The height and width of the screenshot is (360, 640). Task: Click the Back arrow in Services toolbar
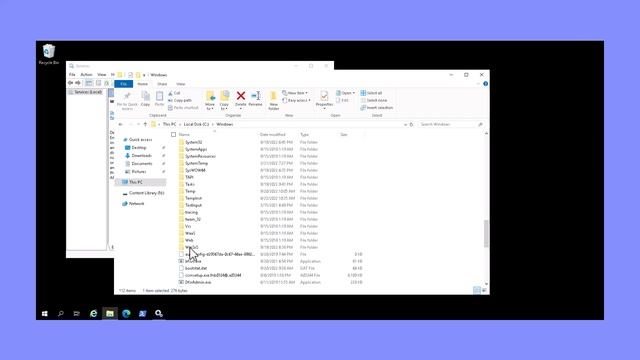(71, 83)
